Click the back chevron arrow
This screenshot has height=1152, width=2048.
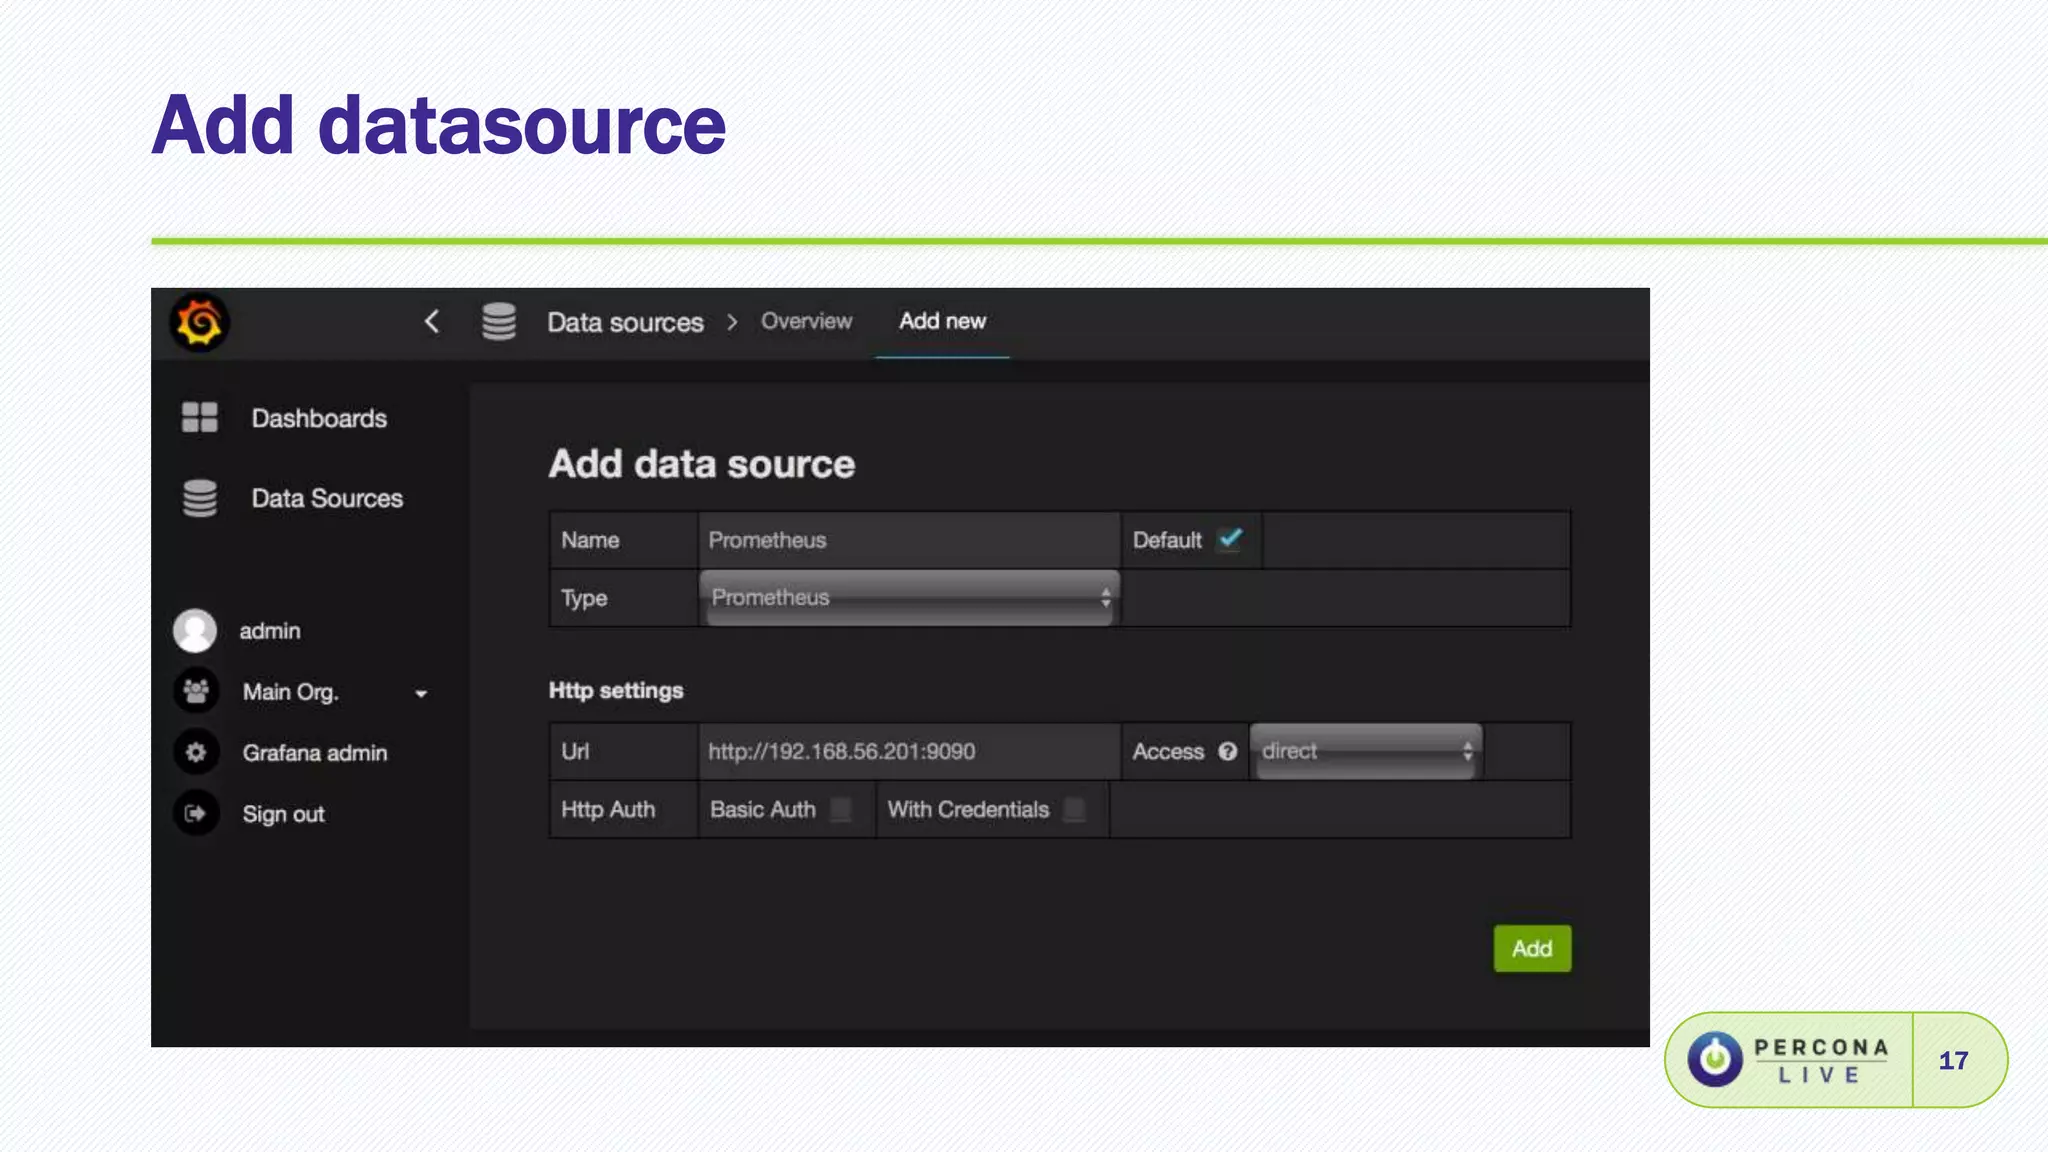432,322
